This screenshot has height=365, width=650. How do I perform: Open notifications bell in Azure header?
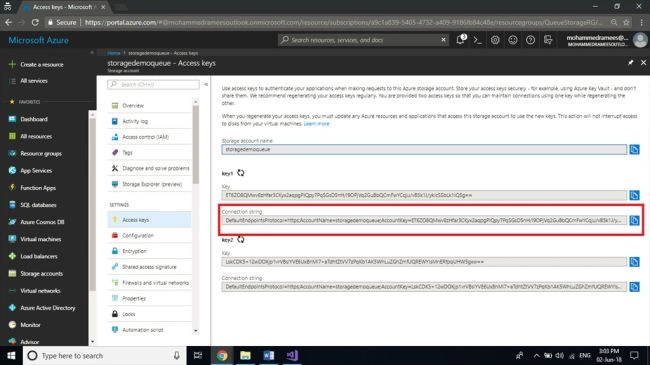pyautogui.click(x=461, y=40)
